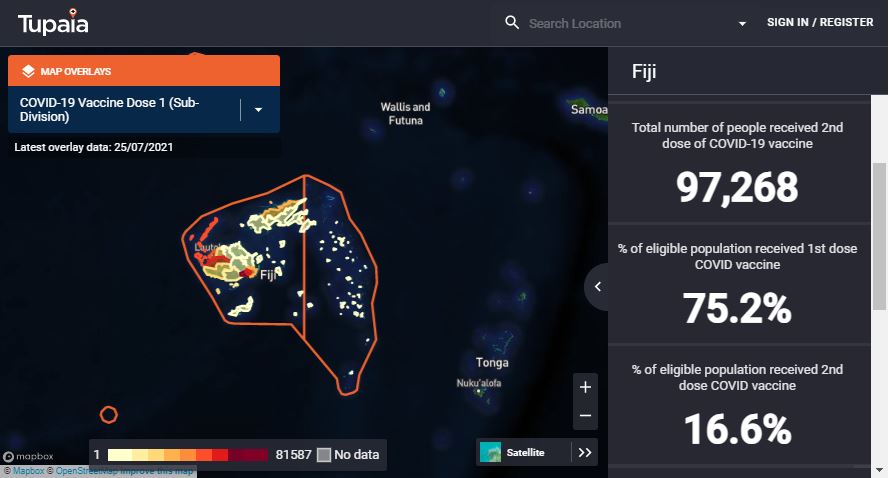
Task: Click the 97,268 second dose value
Action: pos(737,187)
